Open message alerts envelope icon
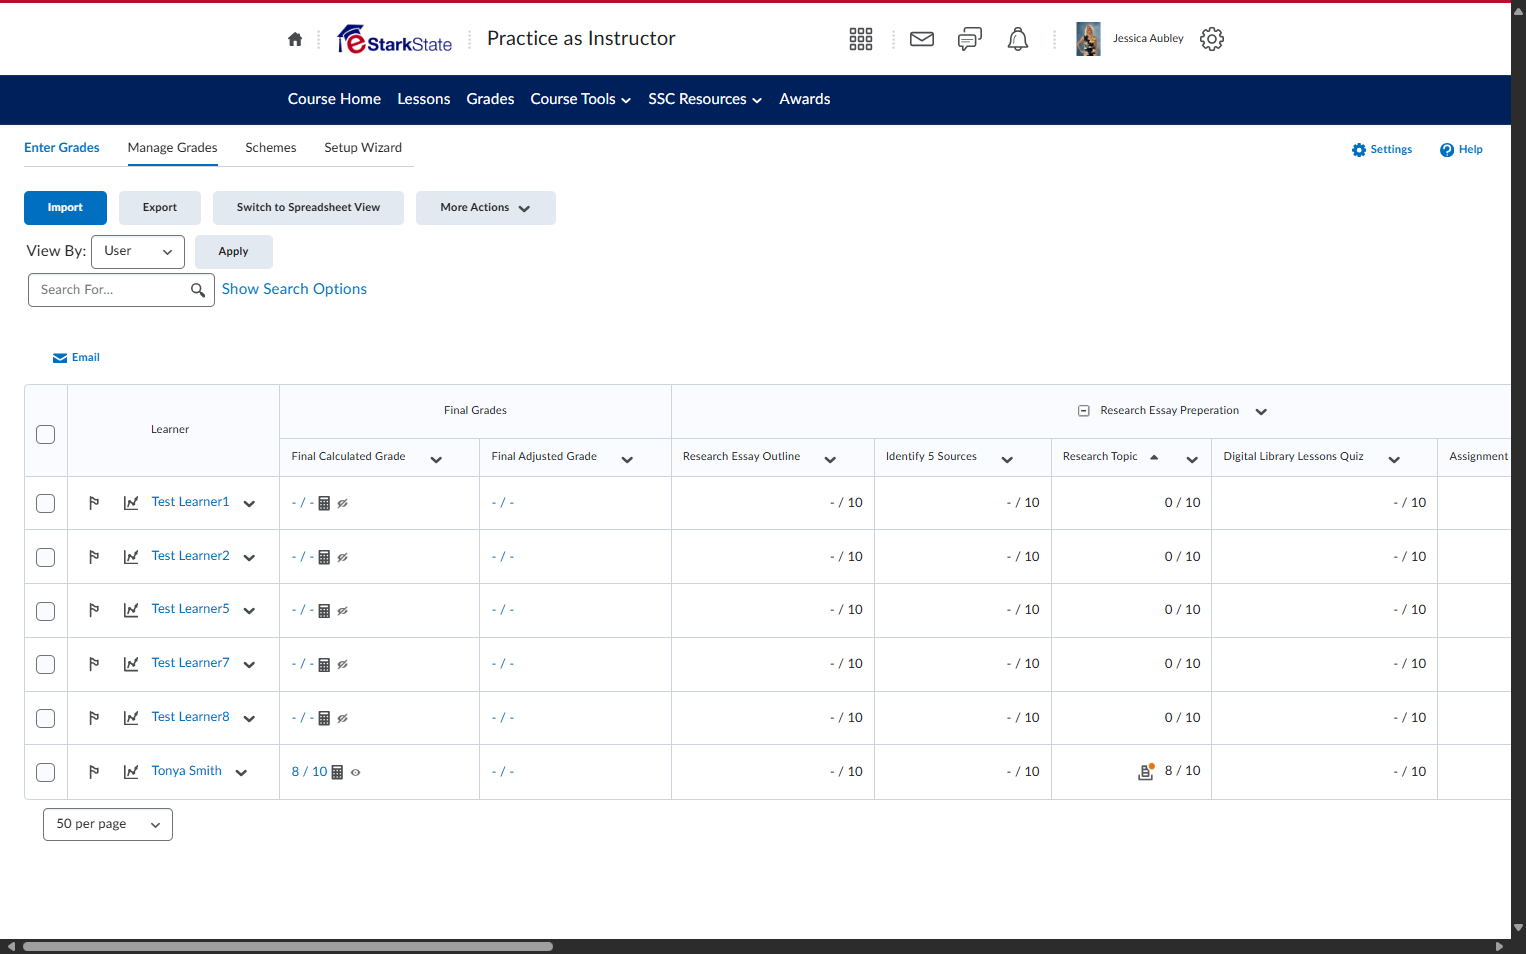 pos(922,39)
